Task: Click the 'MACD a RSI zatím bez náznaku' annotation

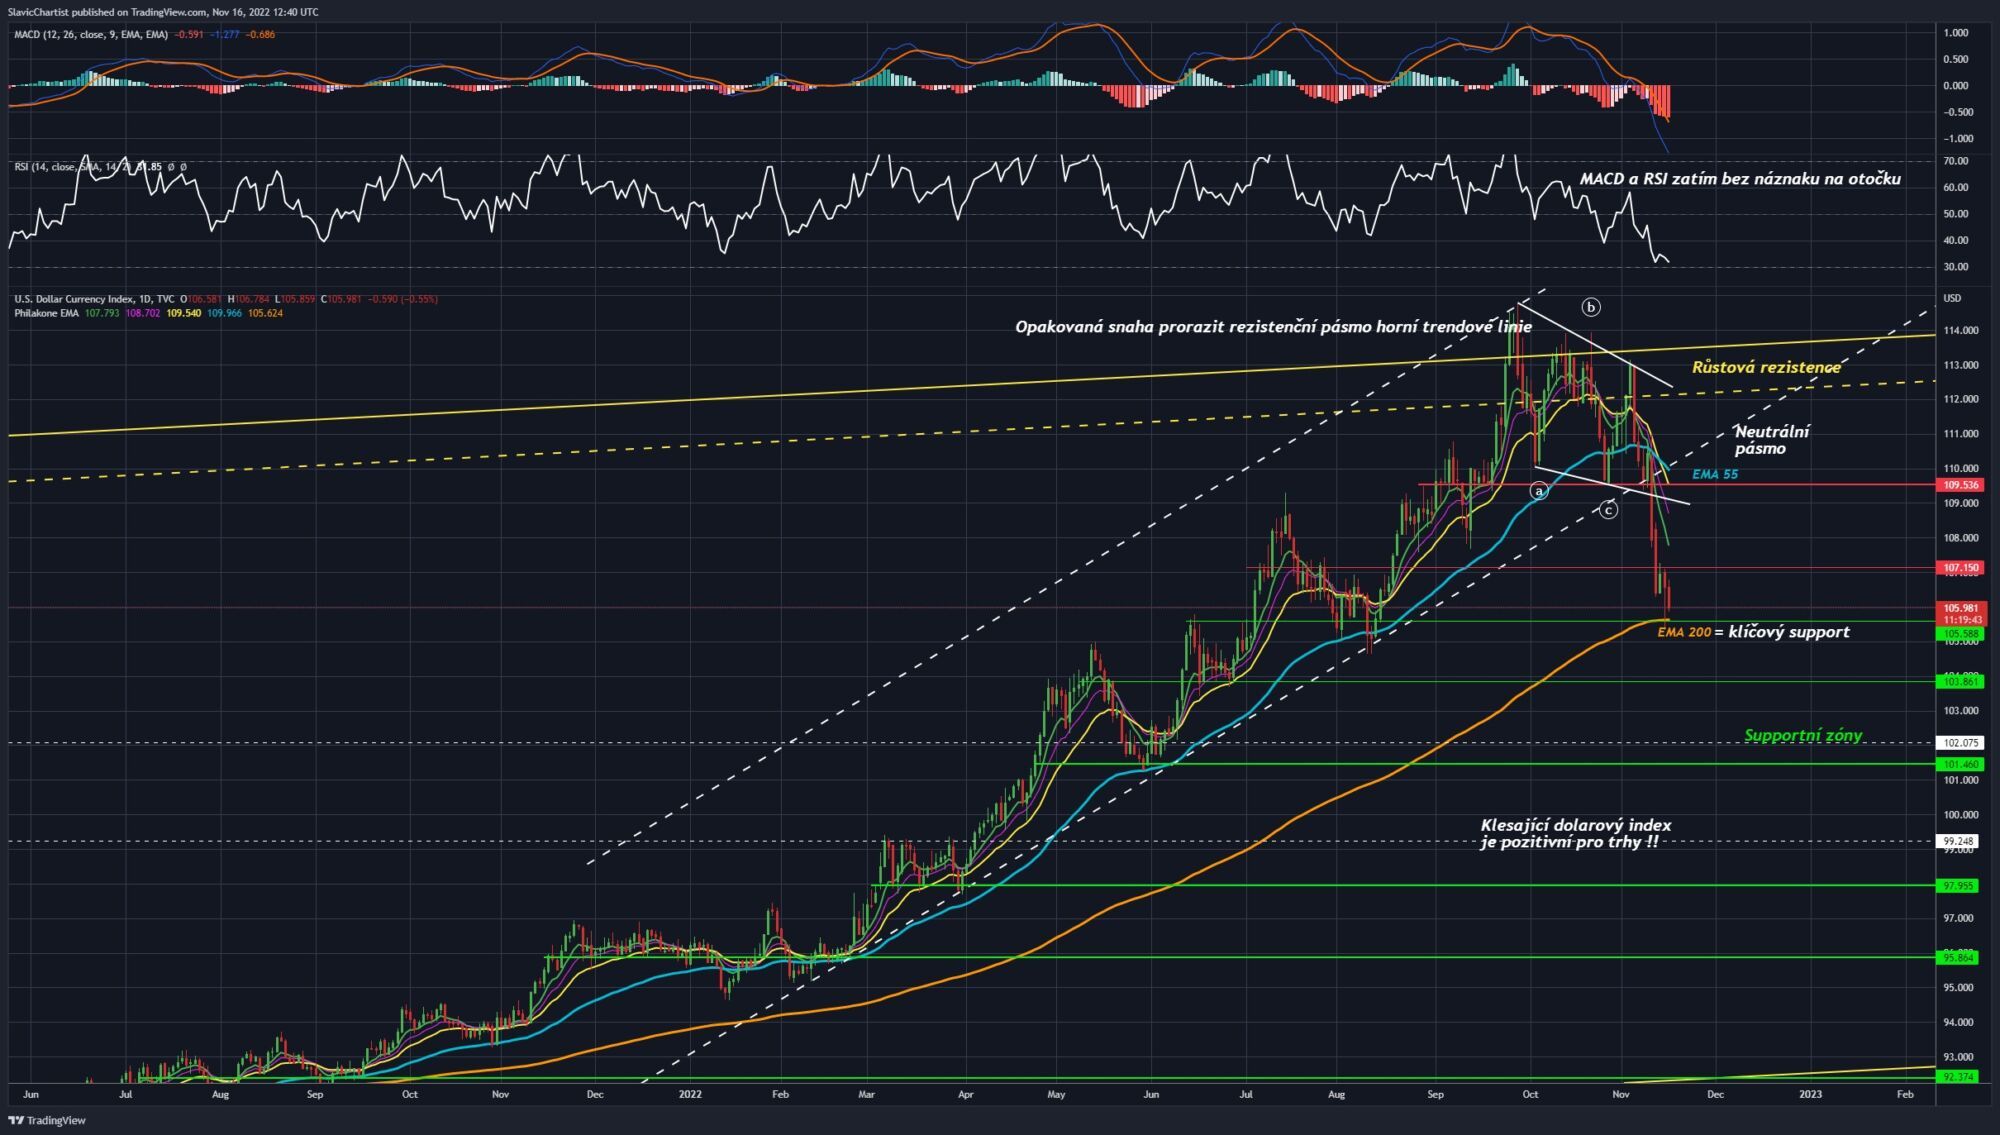Action: point(1740,179)
